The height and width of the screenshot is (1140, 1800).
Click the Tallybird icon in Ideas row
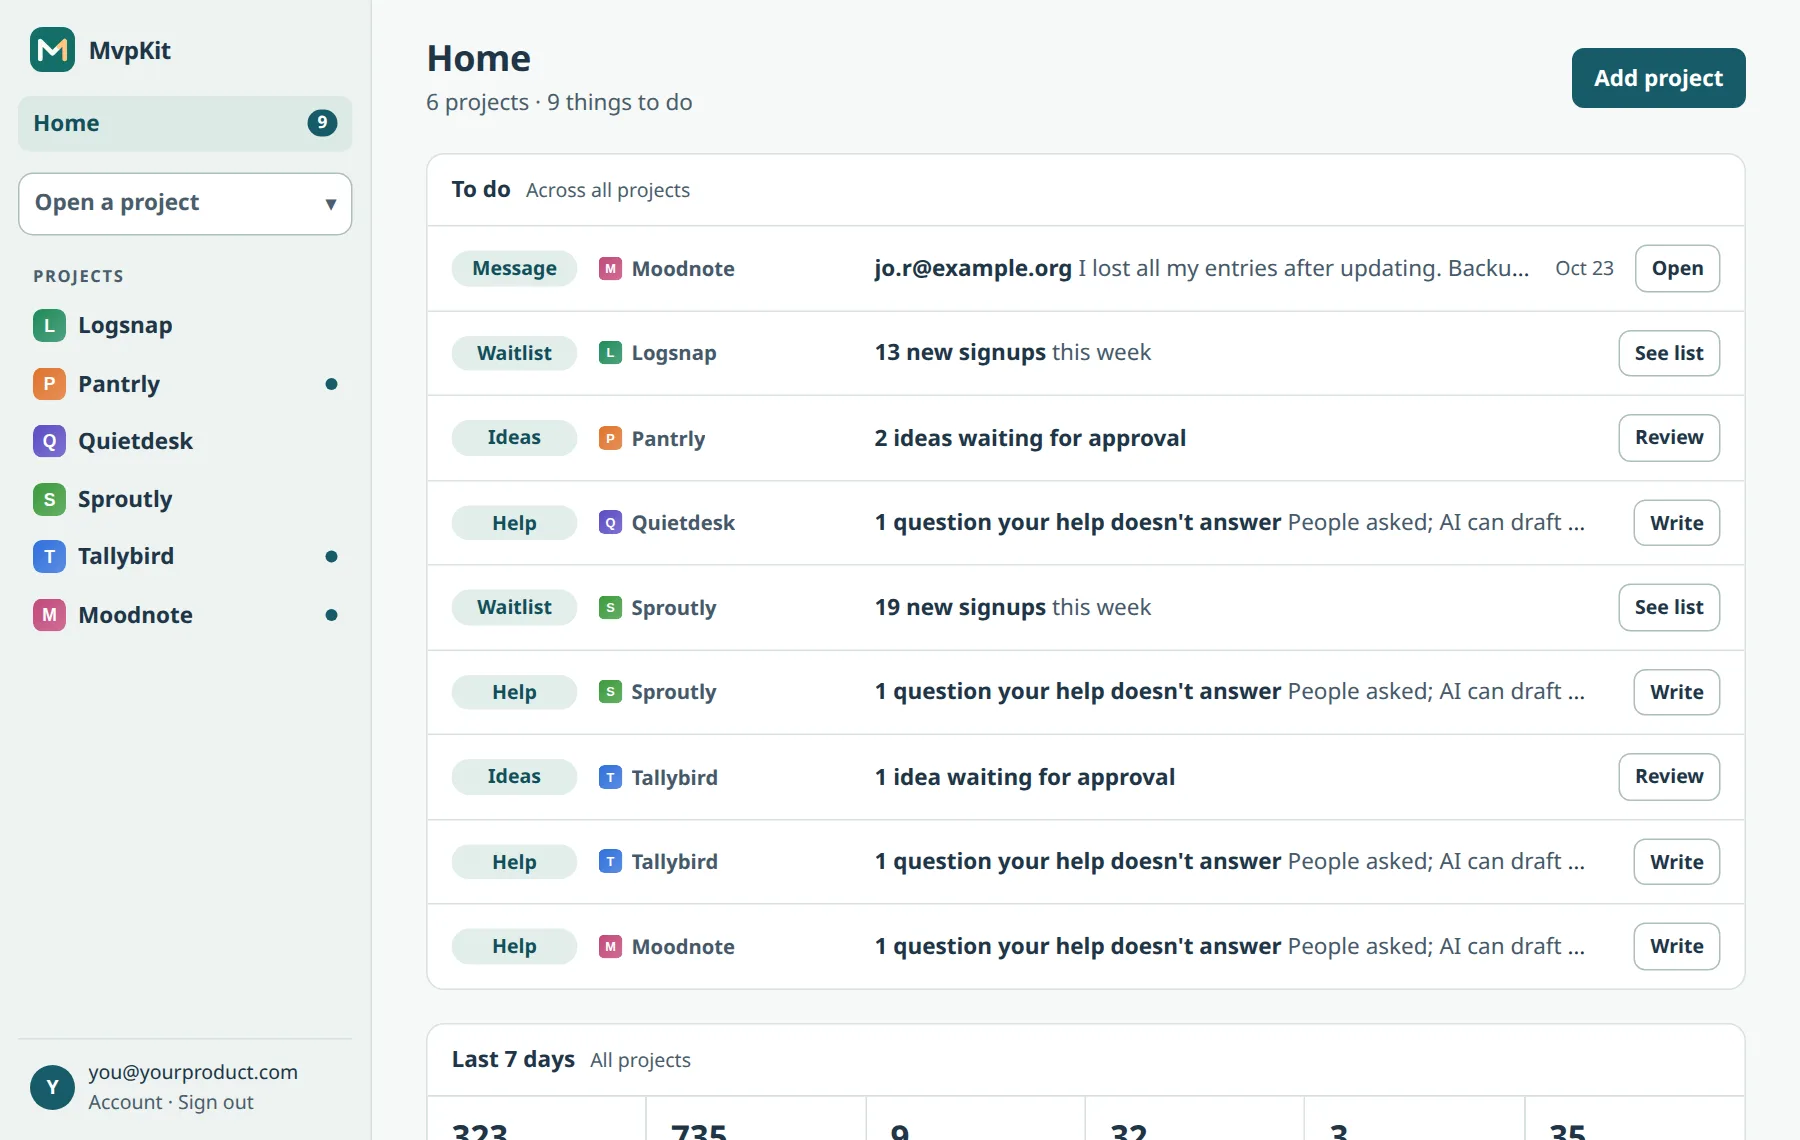click(610, 777)
